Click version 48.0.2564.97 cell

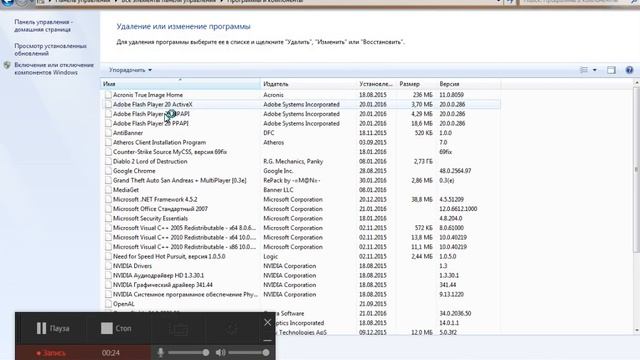coord(455,171)
